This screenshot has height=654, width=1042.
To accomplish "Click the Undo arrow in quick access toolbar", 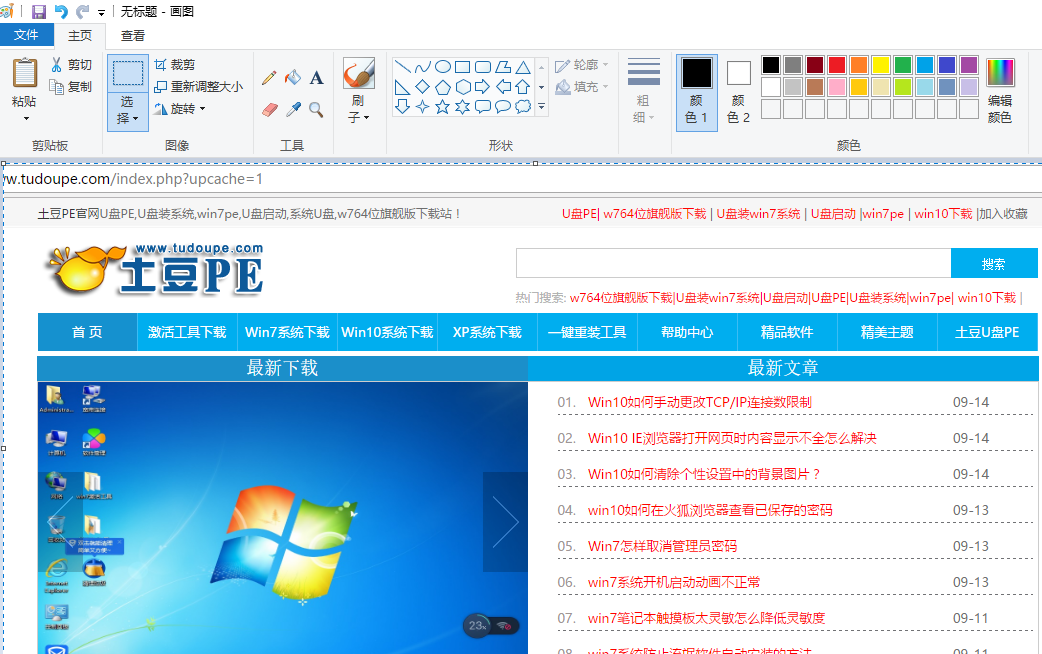I will coord(61,12).
